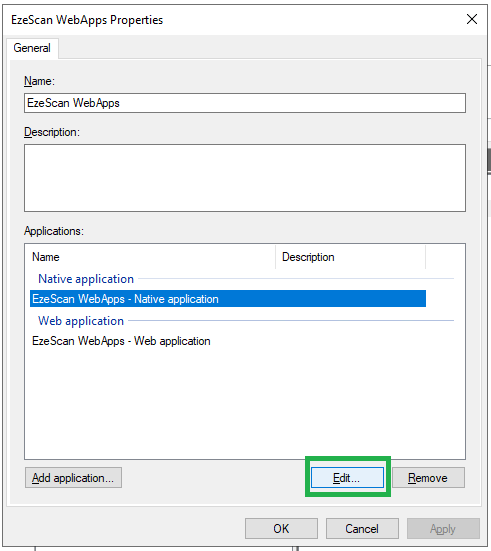Click the Name: field label

(39, 81)
